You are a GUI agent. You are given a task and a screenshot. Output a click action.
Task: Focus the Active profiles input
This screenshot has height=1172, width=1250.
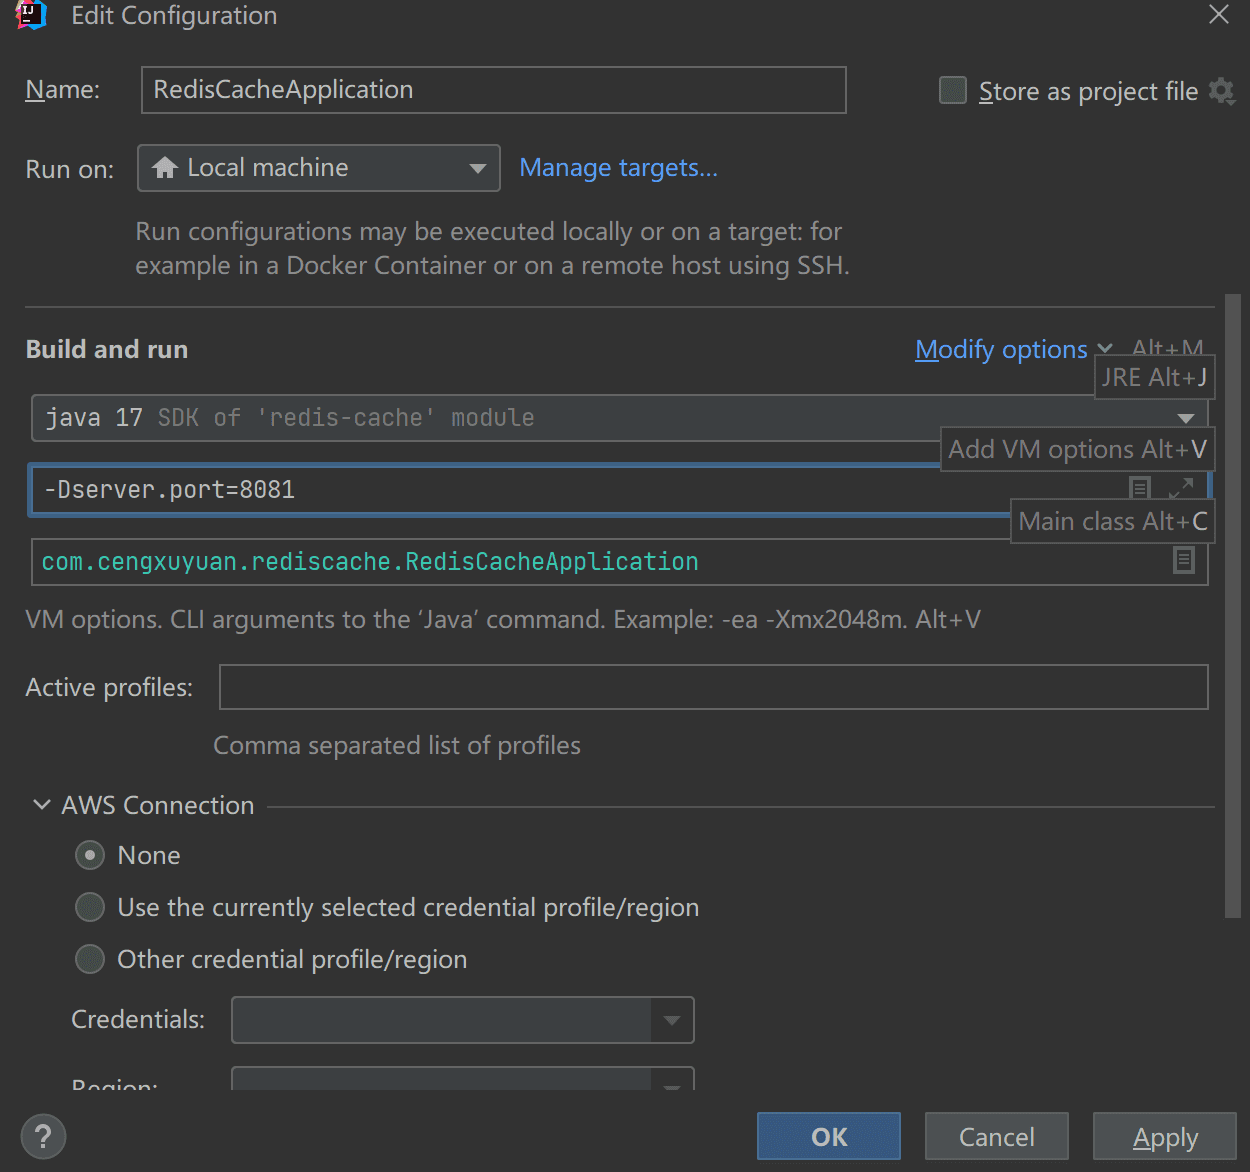point(714,687)
